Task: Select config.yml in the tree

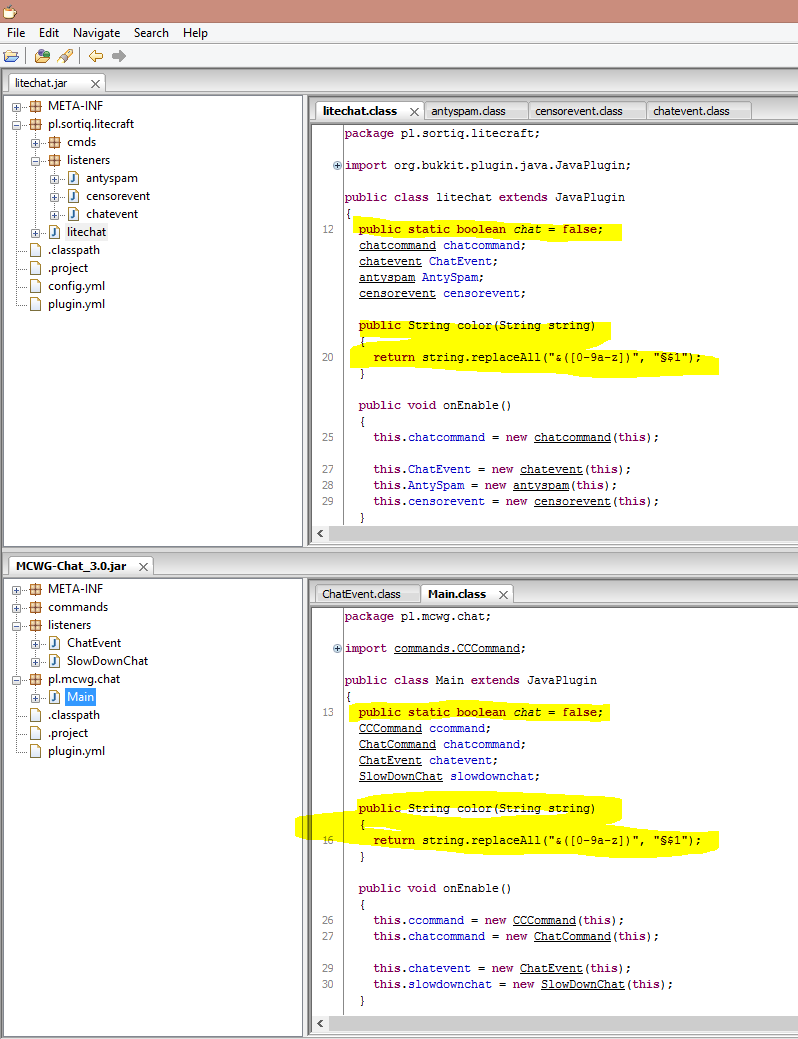Action: (x=76, y=286)
